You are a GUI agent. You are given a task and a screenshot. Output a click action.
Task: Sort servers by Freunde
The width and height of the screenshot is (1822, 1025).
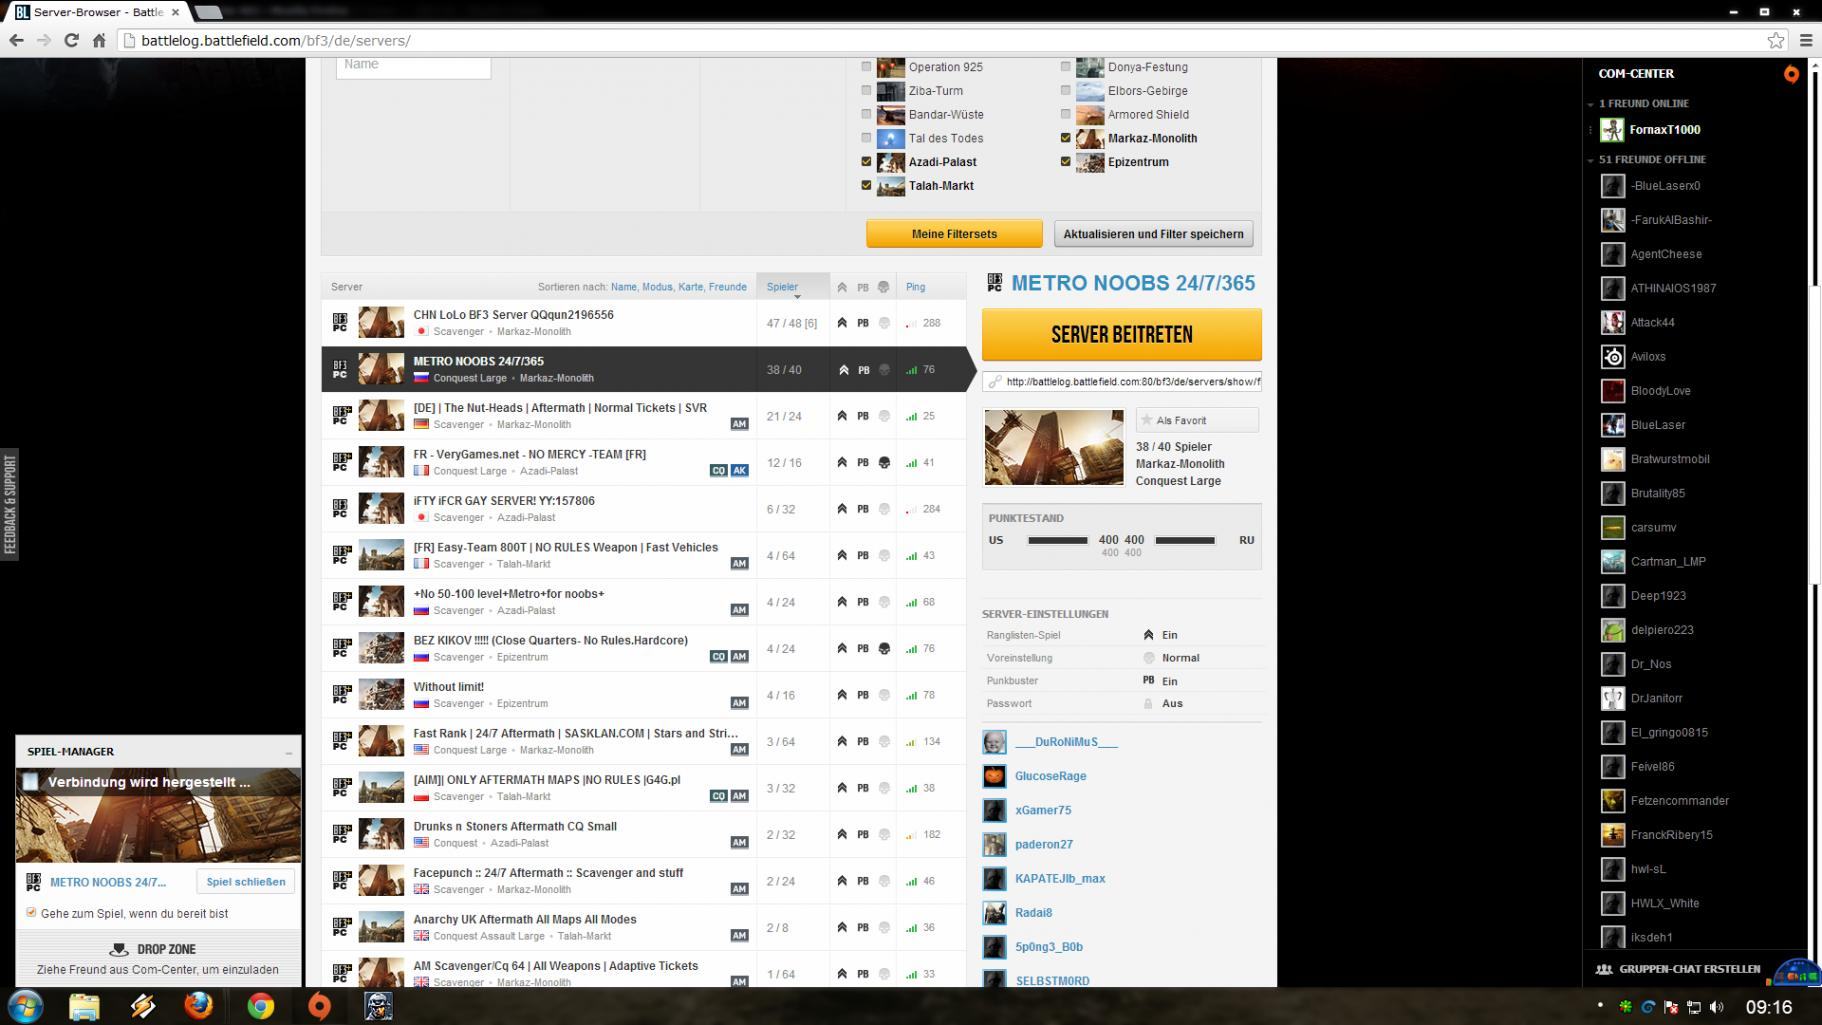tap(728, 287)
